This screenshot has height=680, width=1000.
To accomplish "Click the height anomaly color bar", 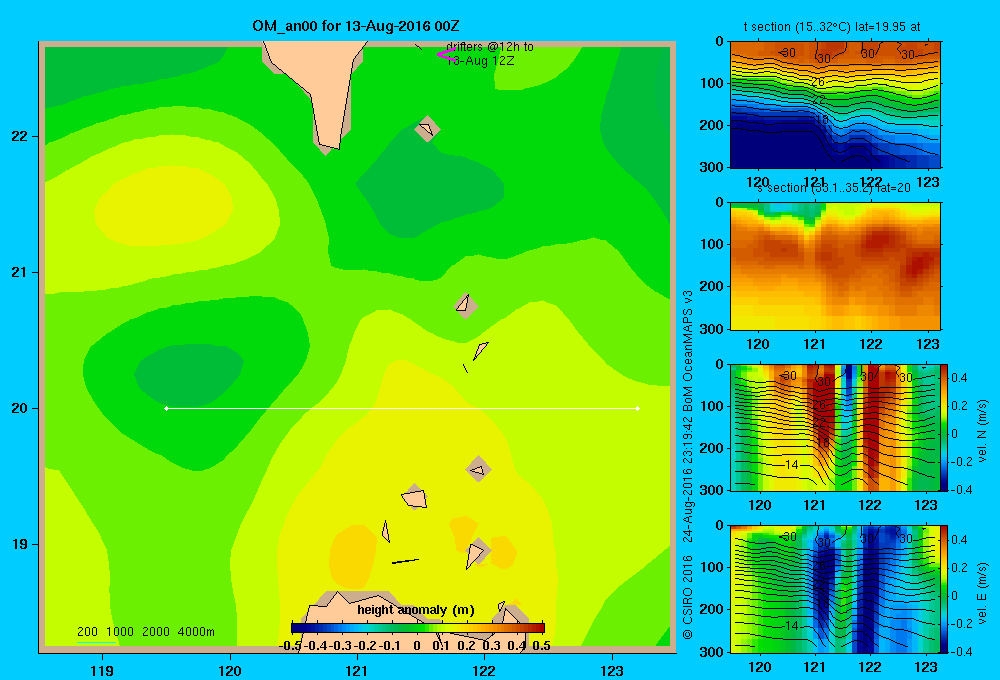I will point(418,628).
